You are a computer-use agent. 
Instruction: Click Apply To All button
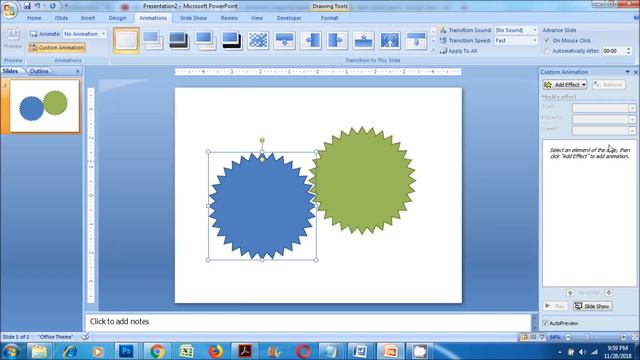click(459, 51)
